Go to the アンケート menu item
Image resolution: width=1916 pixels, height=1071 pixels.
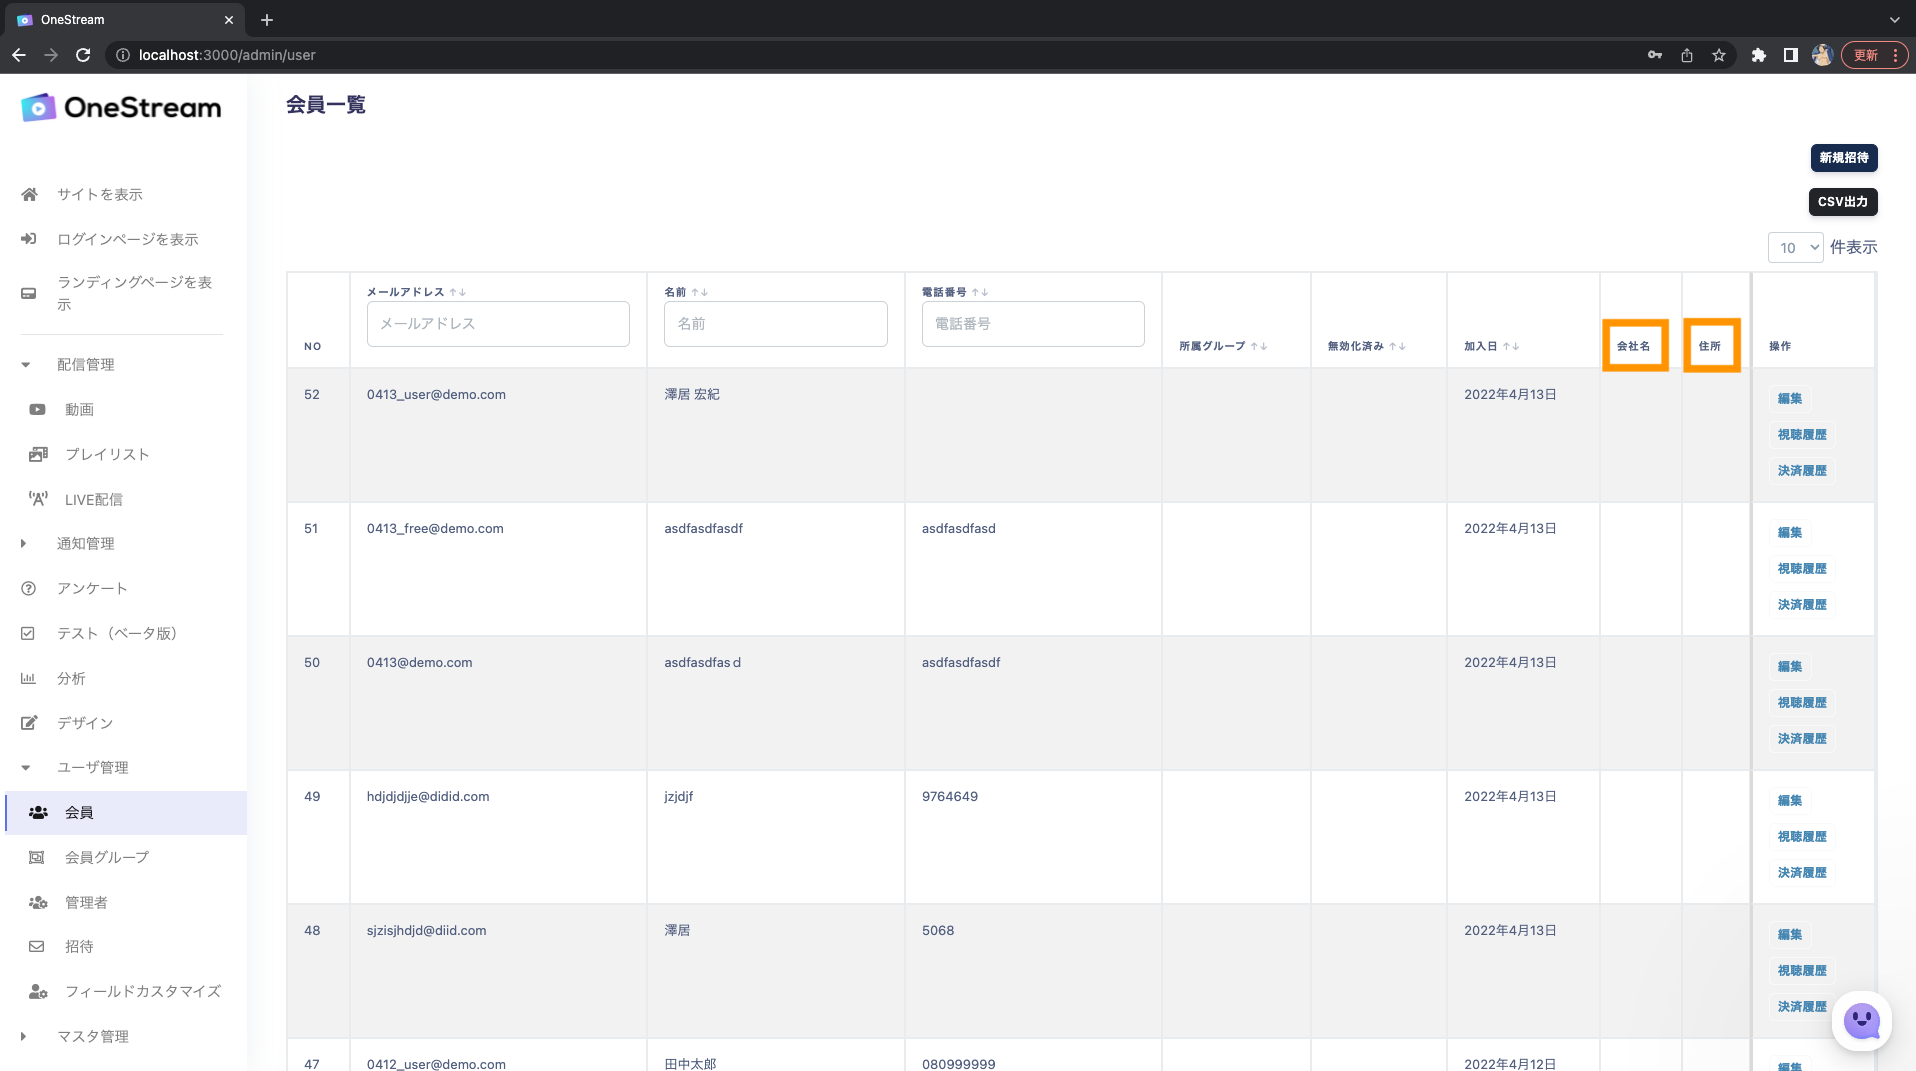pyautogui.click(x=92, y=588)
